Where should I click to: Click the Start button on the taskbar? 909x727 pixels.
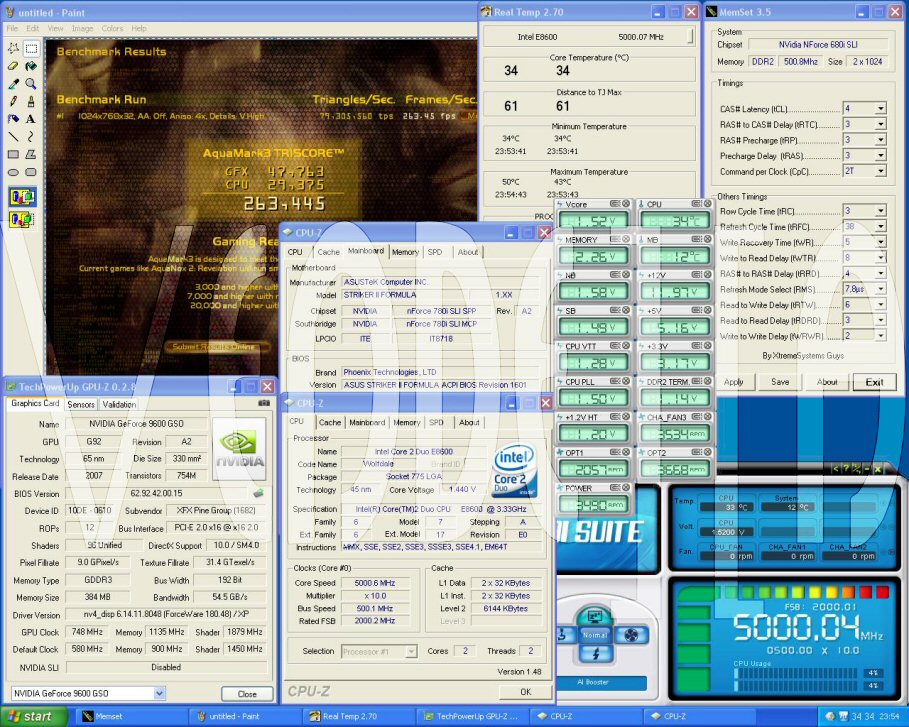tap(34, 717)
